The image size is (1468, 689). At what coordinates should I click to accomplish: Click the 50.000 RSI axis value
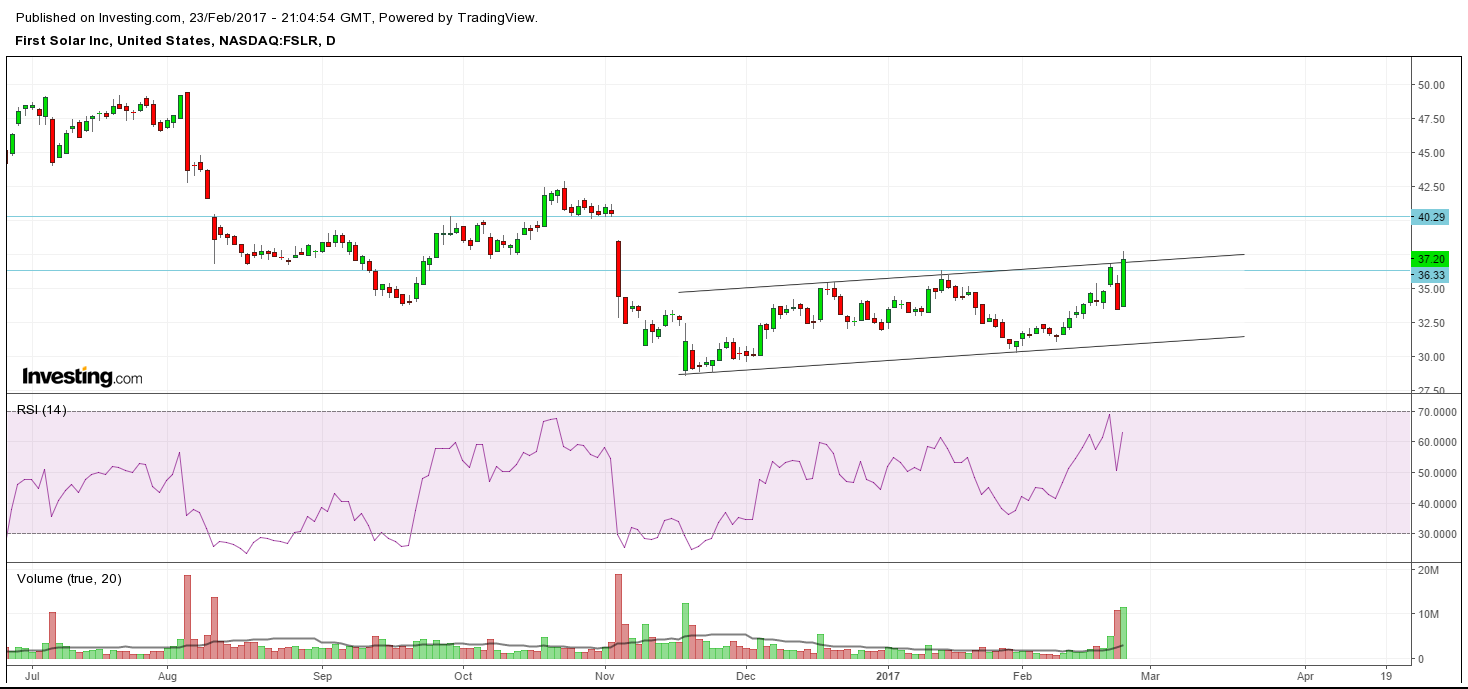point(1436,473)
